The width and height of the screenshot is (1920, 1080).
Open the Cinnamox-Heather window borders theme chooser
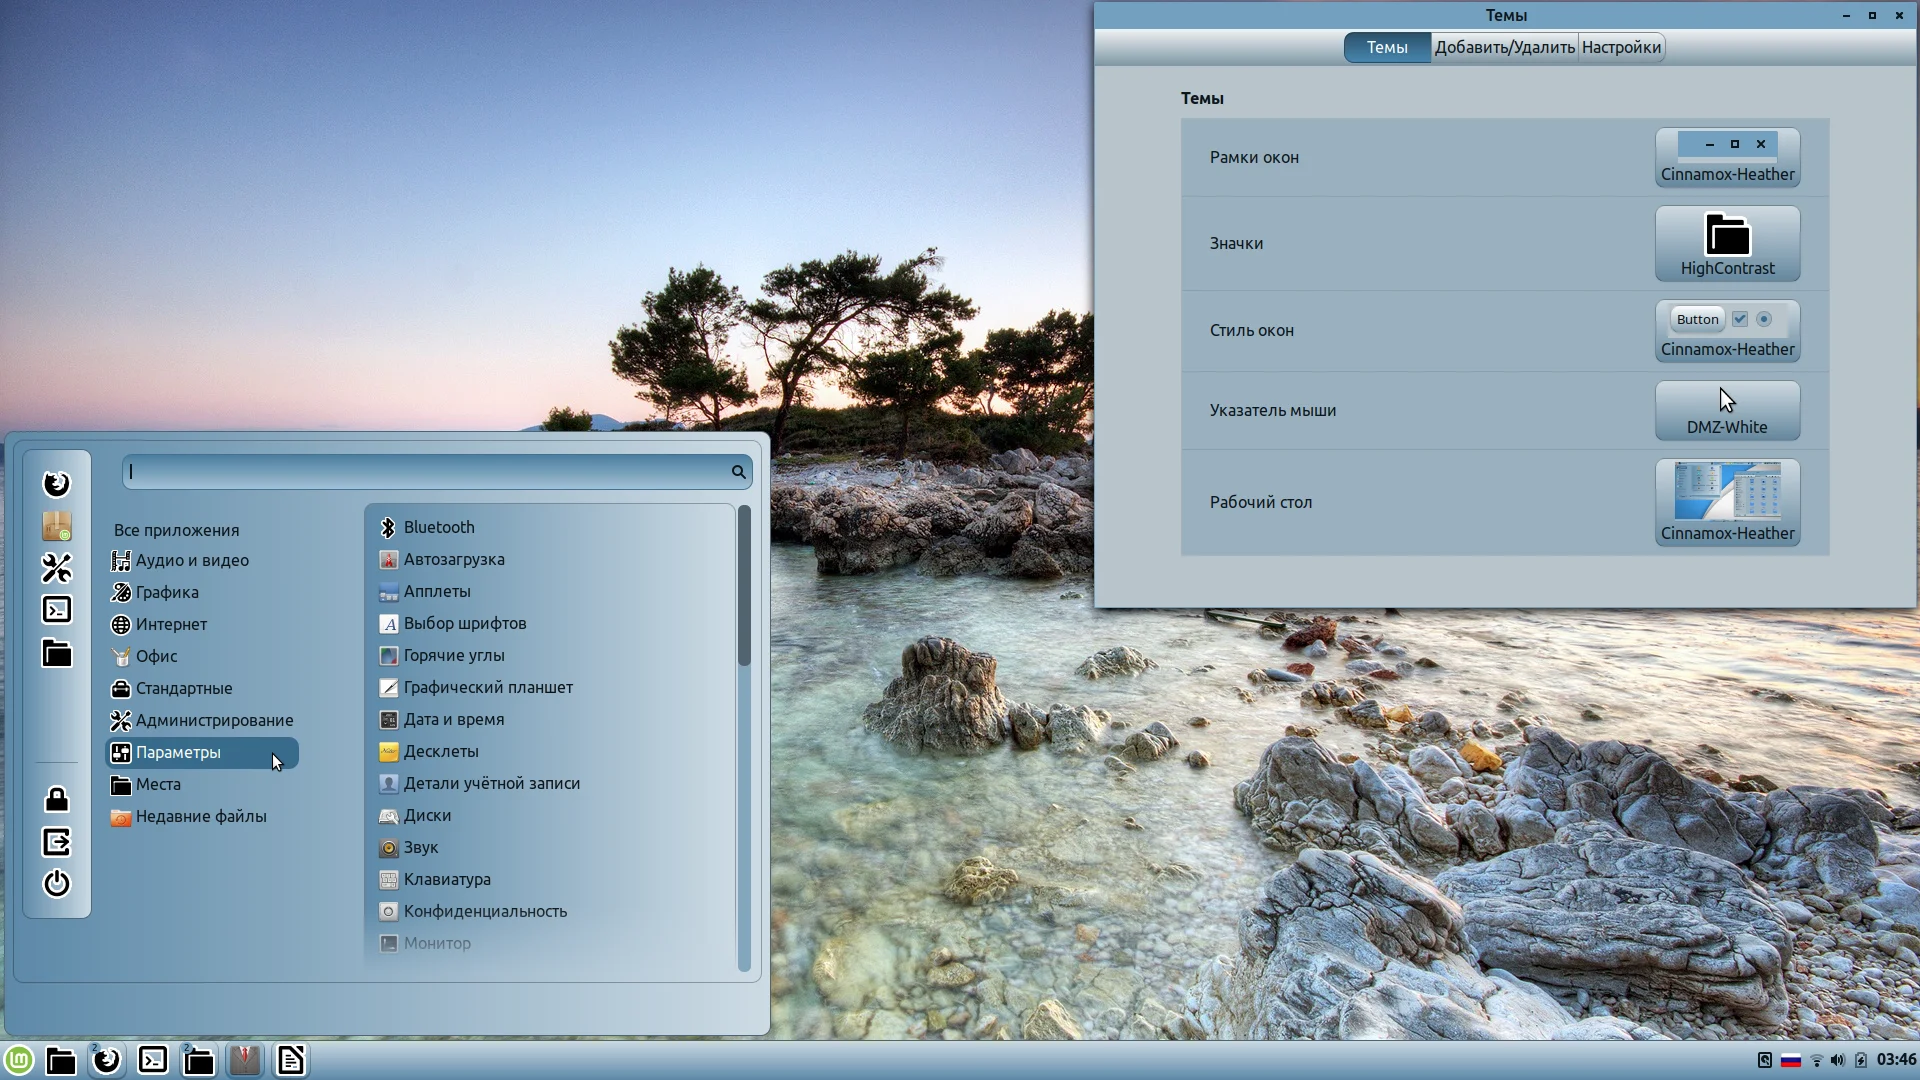click(x=1727, y=158)
